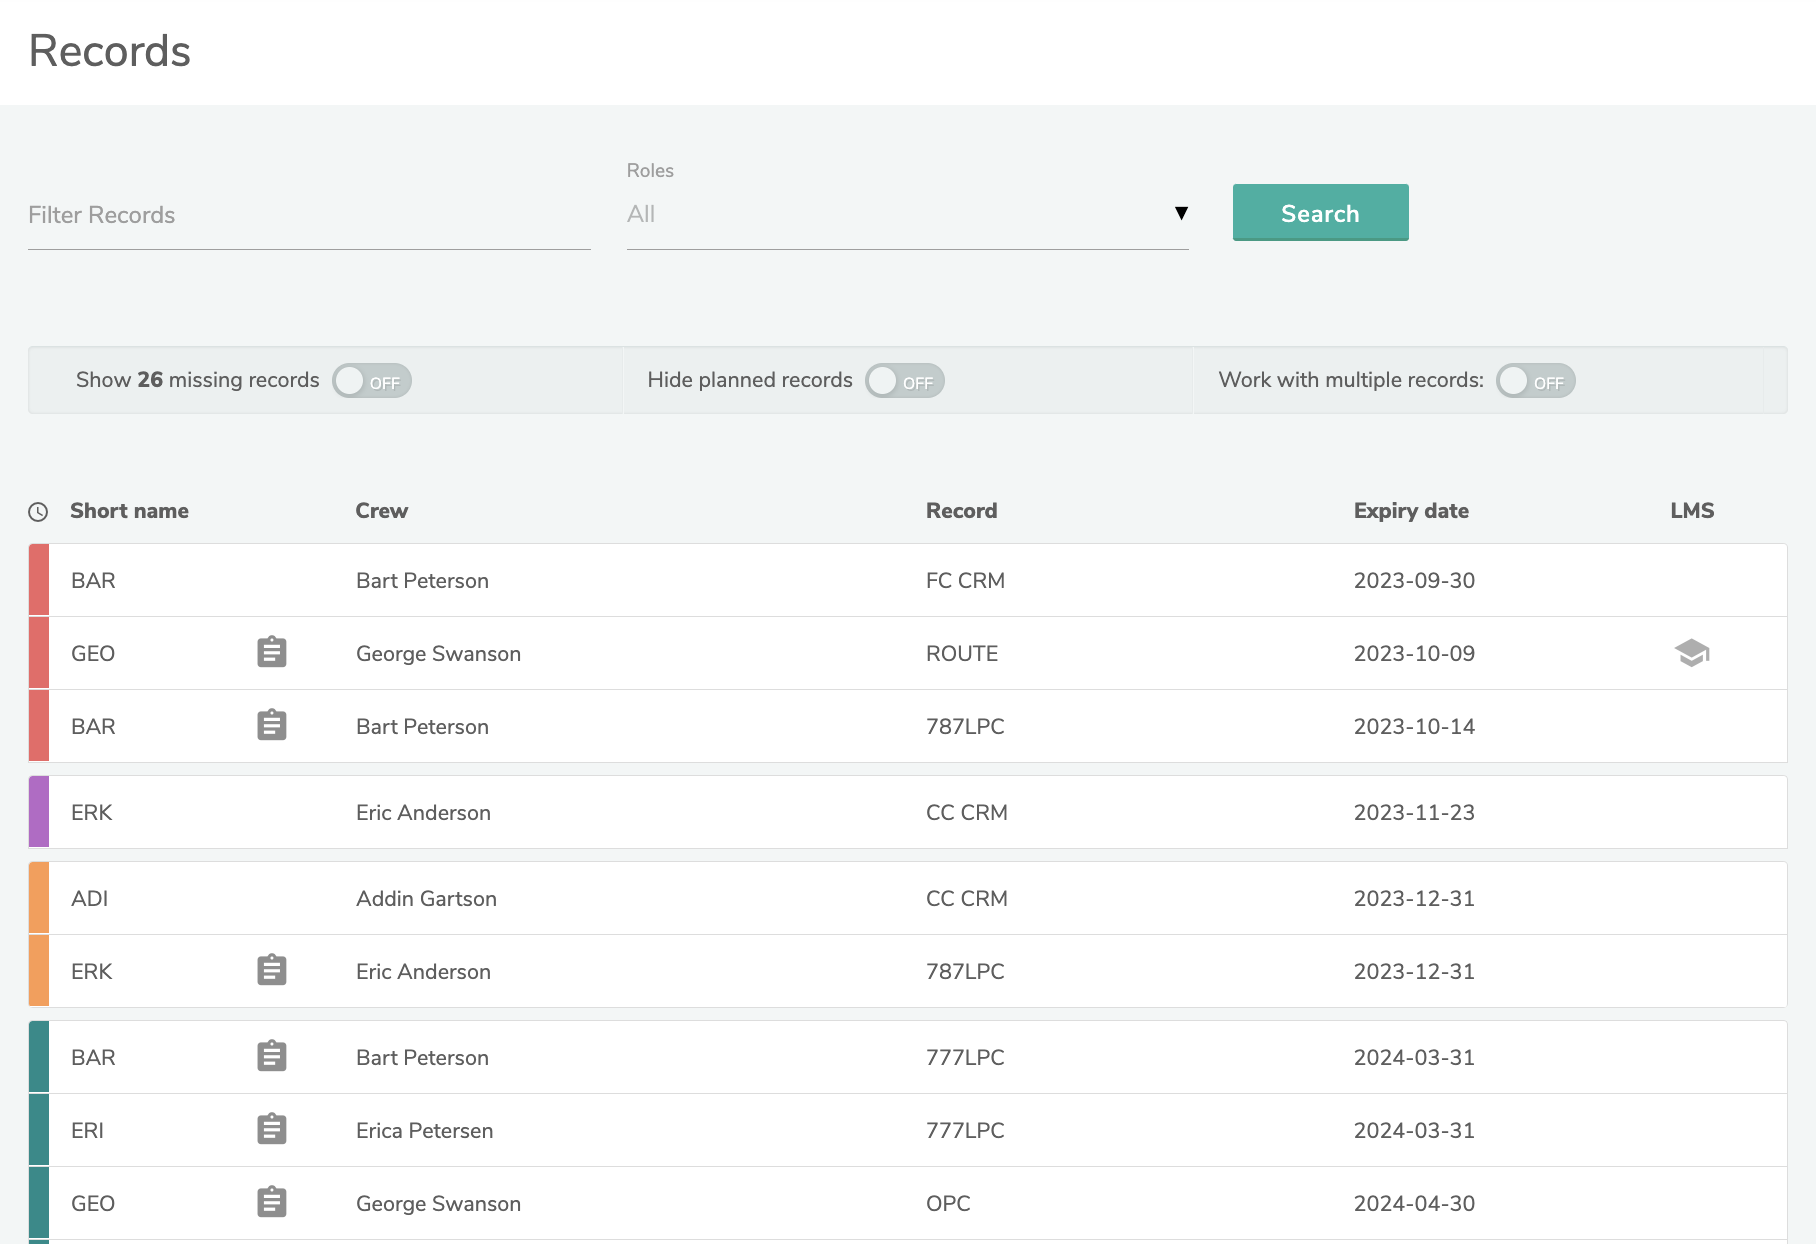The width and height of the screenshot is (1816, 1244).
Task: Open LMS graduation cap icon for George Swanson
Action: point(1691,653)
